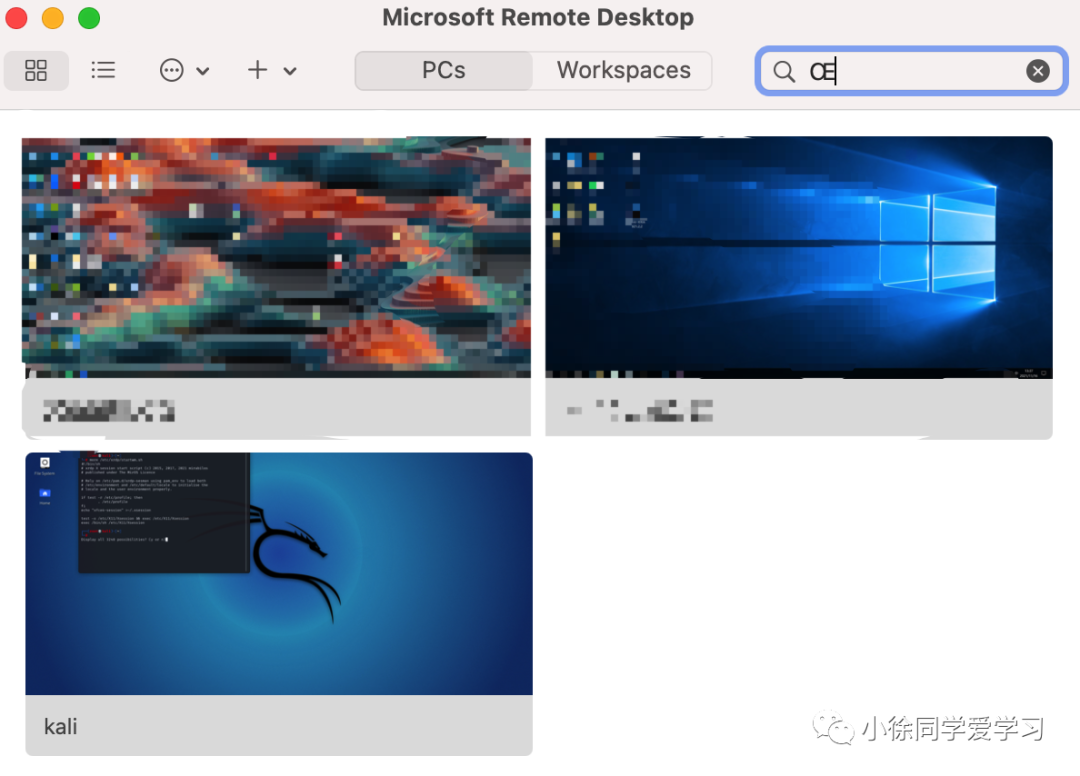
Task: Maximize the window with green button
Action: pyautogui.click(x=89, y=18)
